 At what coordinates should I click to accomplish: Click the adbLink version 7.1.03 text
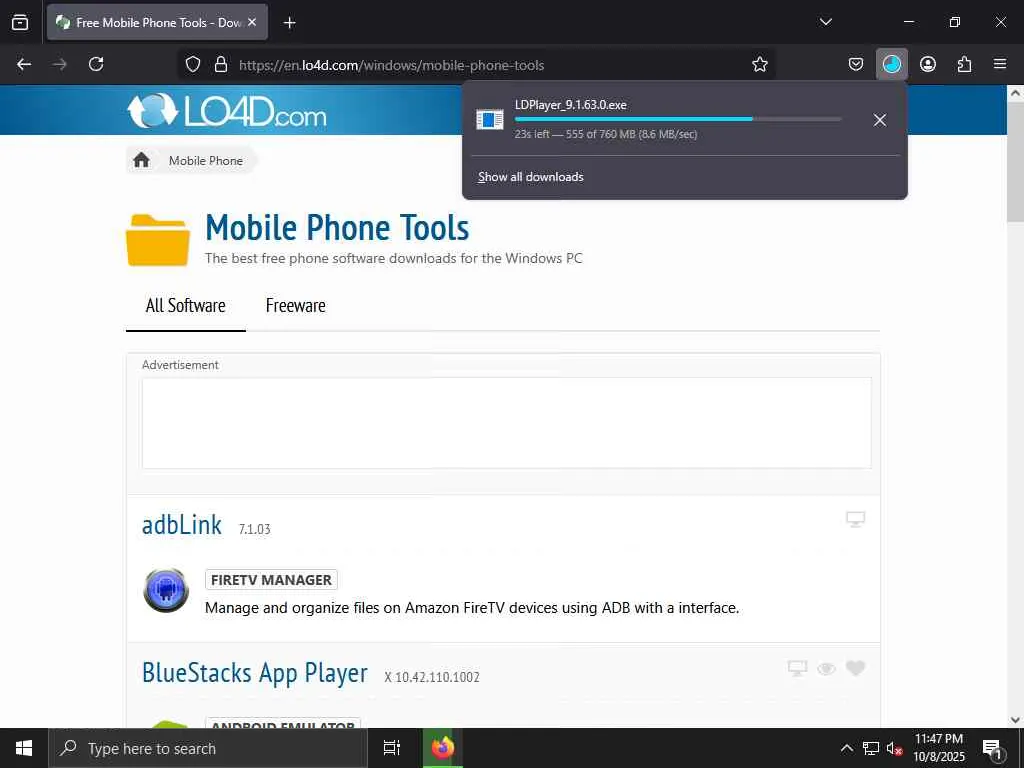coord(255,529)
